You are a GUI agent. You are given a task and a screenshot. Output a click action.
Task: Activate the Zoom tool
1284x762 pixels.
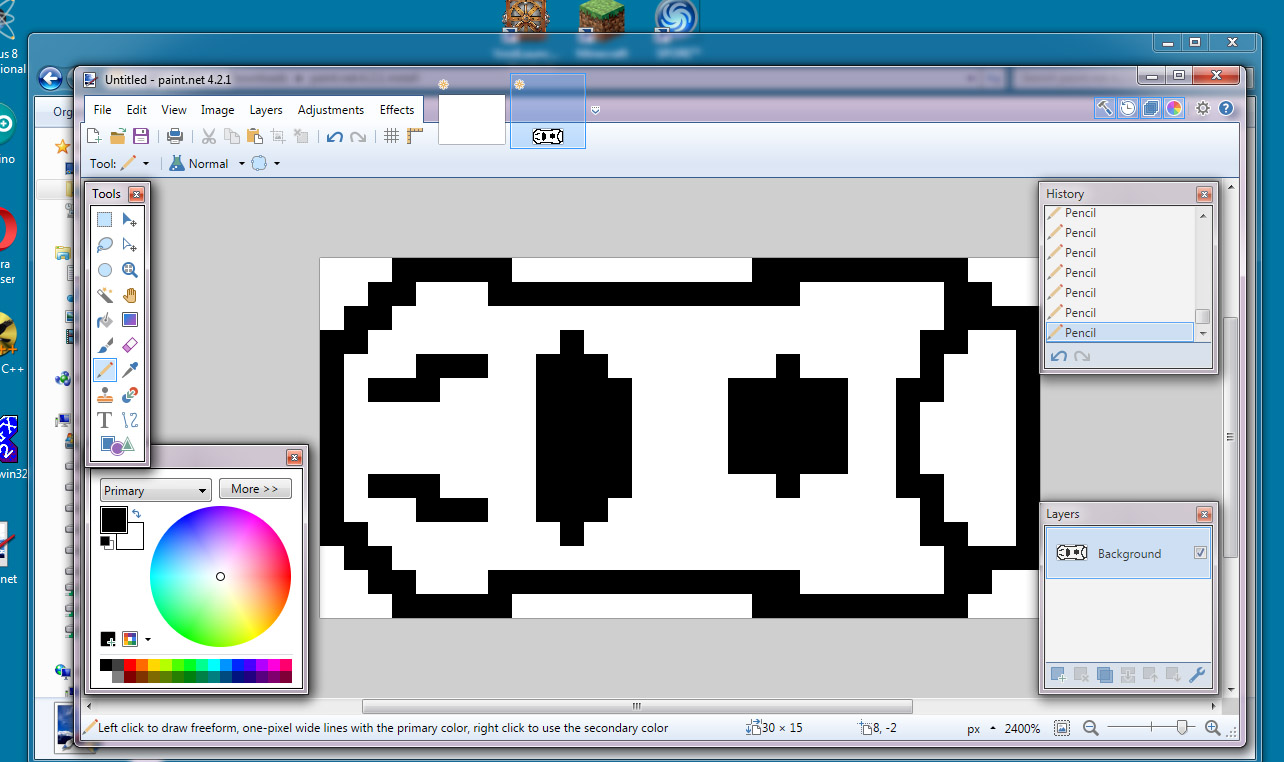coord(129,269)
